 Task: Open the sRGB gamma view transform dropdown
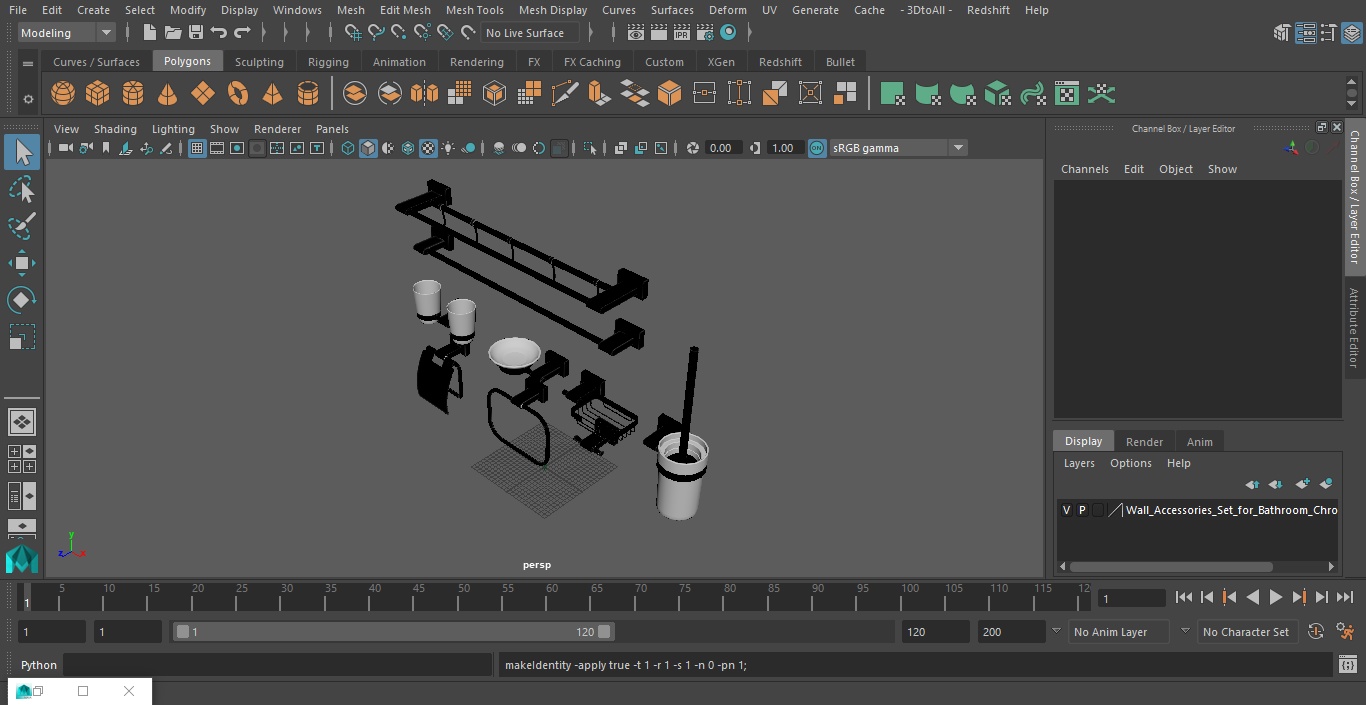tap(898, 148)
